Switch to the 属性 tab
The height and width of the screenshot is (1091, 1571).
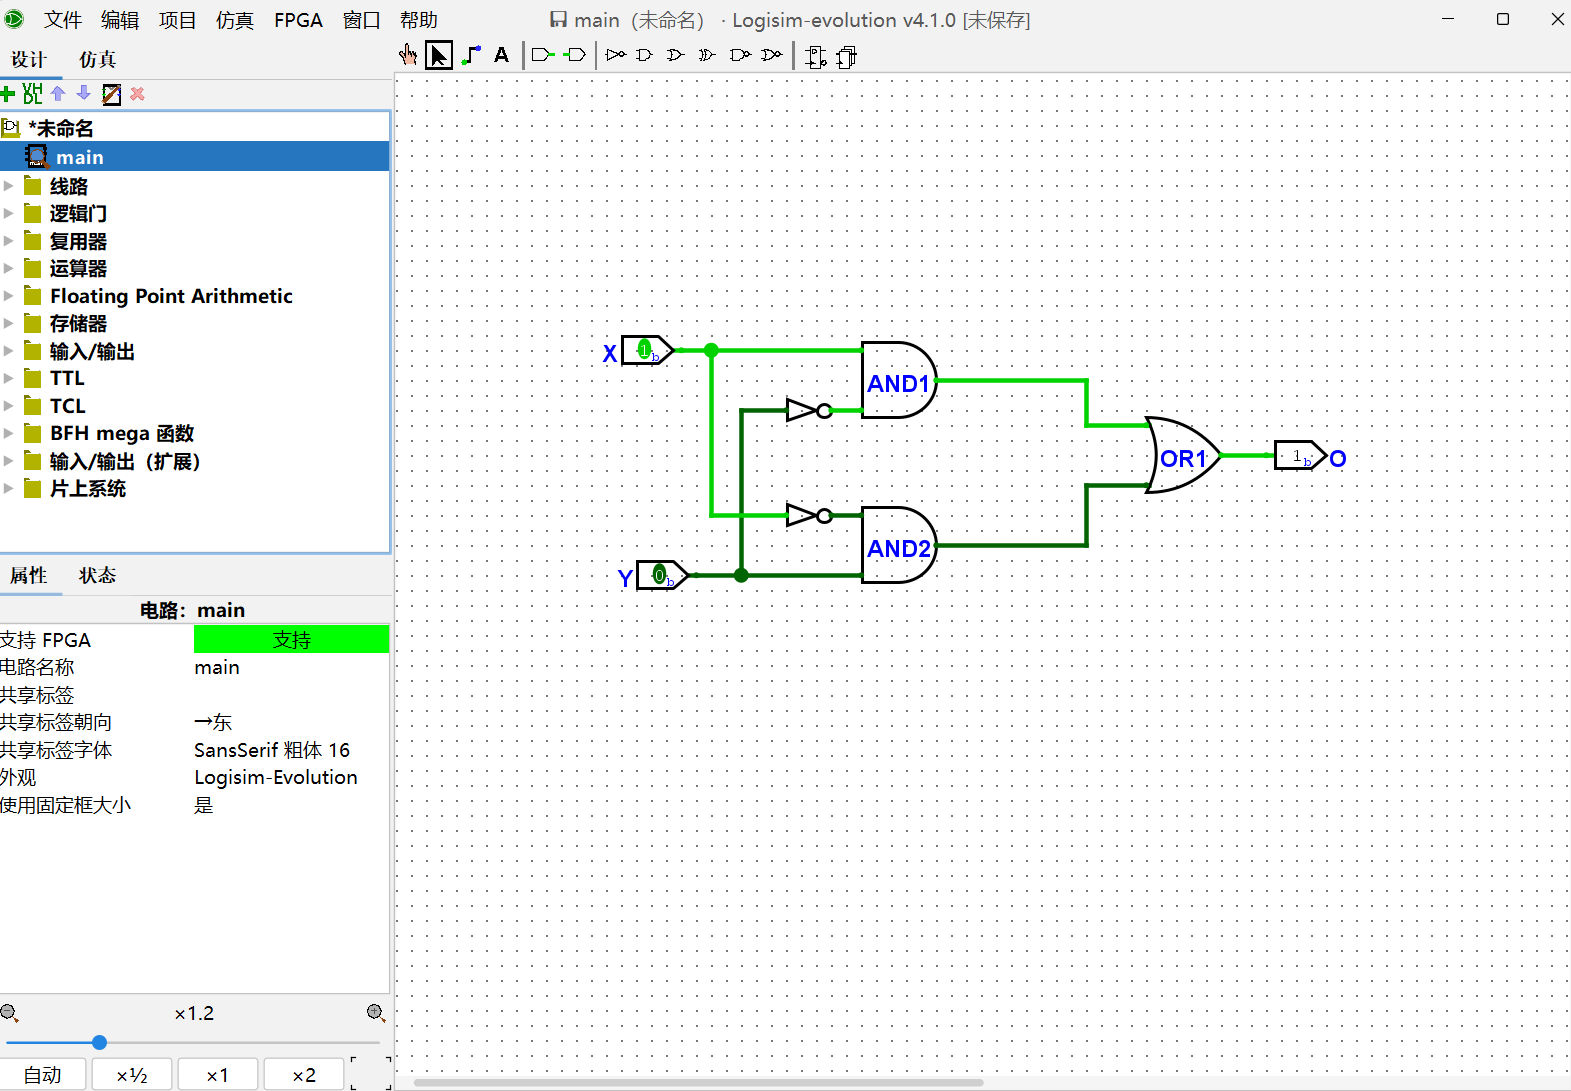point(29,576)
